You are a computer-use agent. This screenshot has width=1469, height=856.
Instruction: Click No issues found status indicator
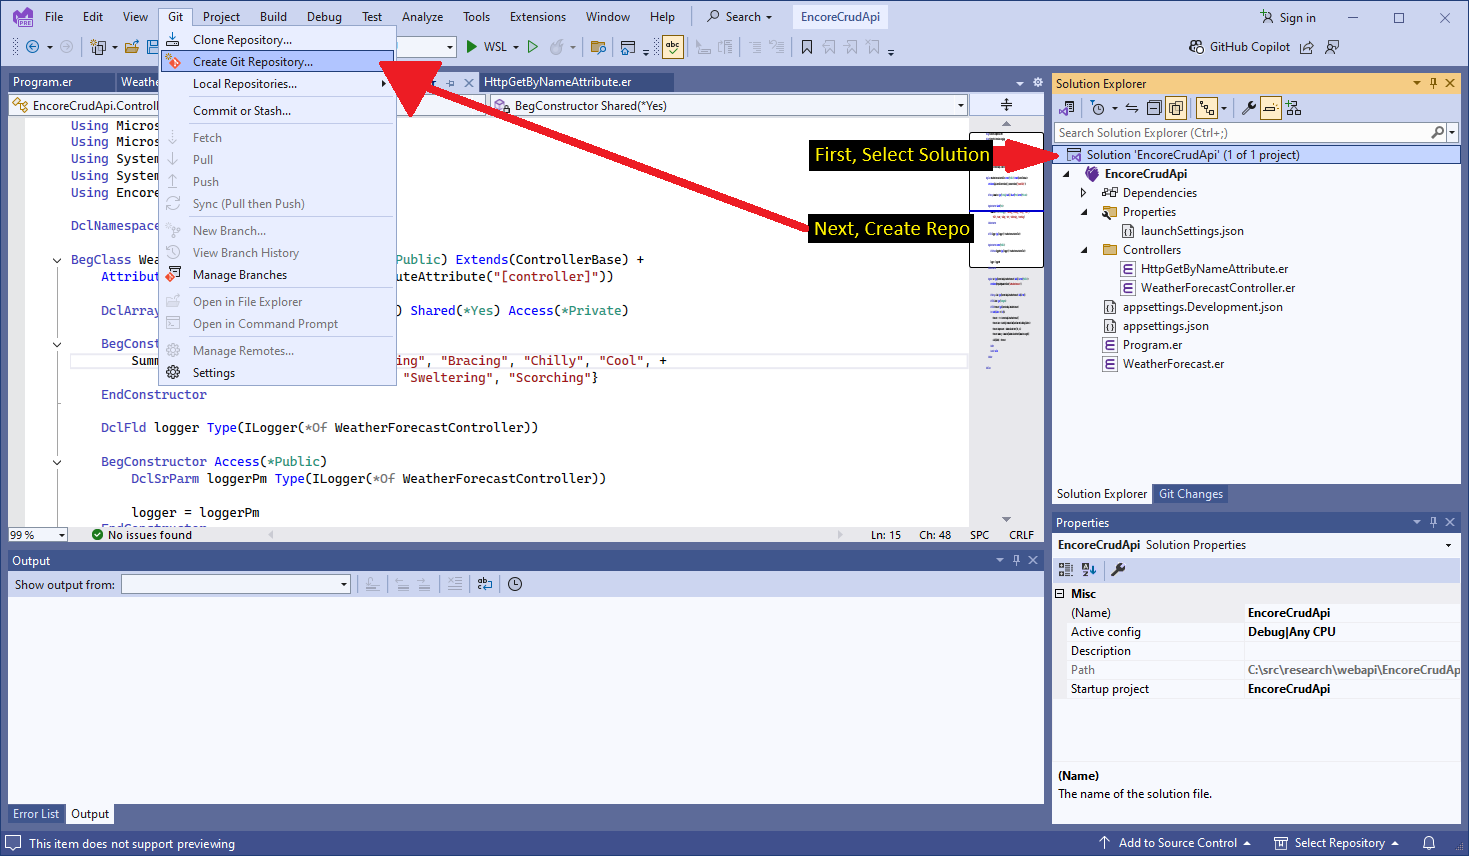click(142, 535)
